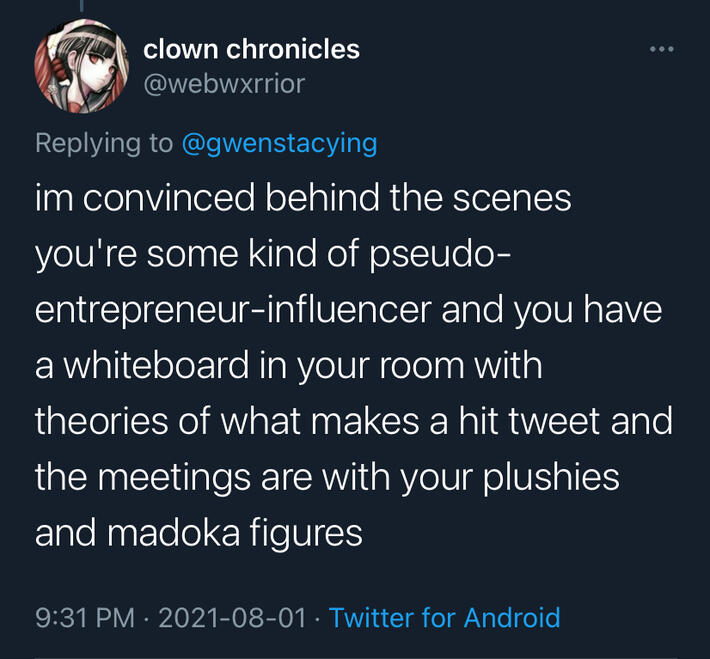This screenshot has height=659, width=710.
Task: Open the three-dot more options menu
Action: (x=661, y=48)
